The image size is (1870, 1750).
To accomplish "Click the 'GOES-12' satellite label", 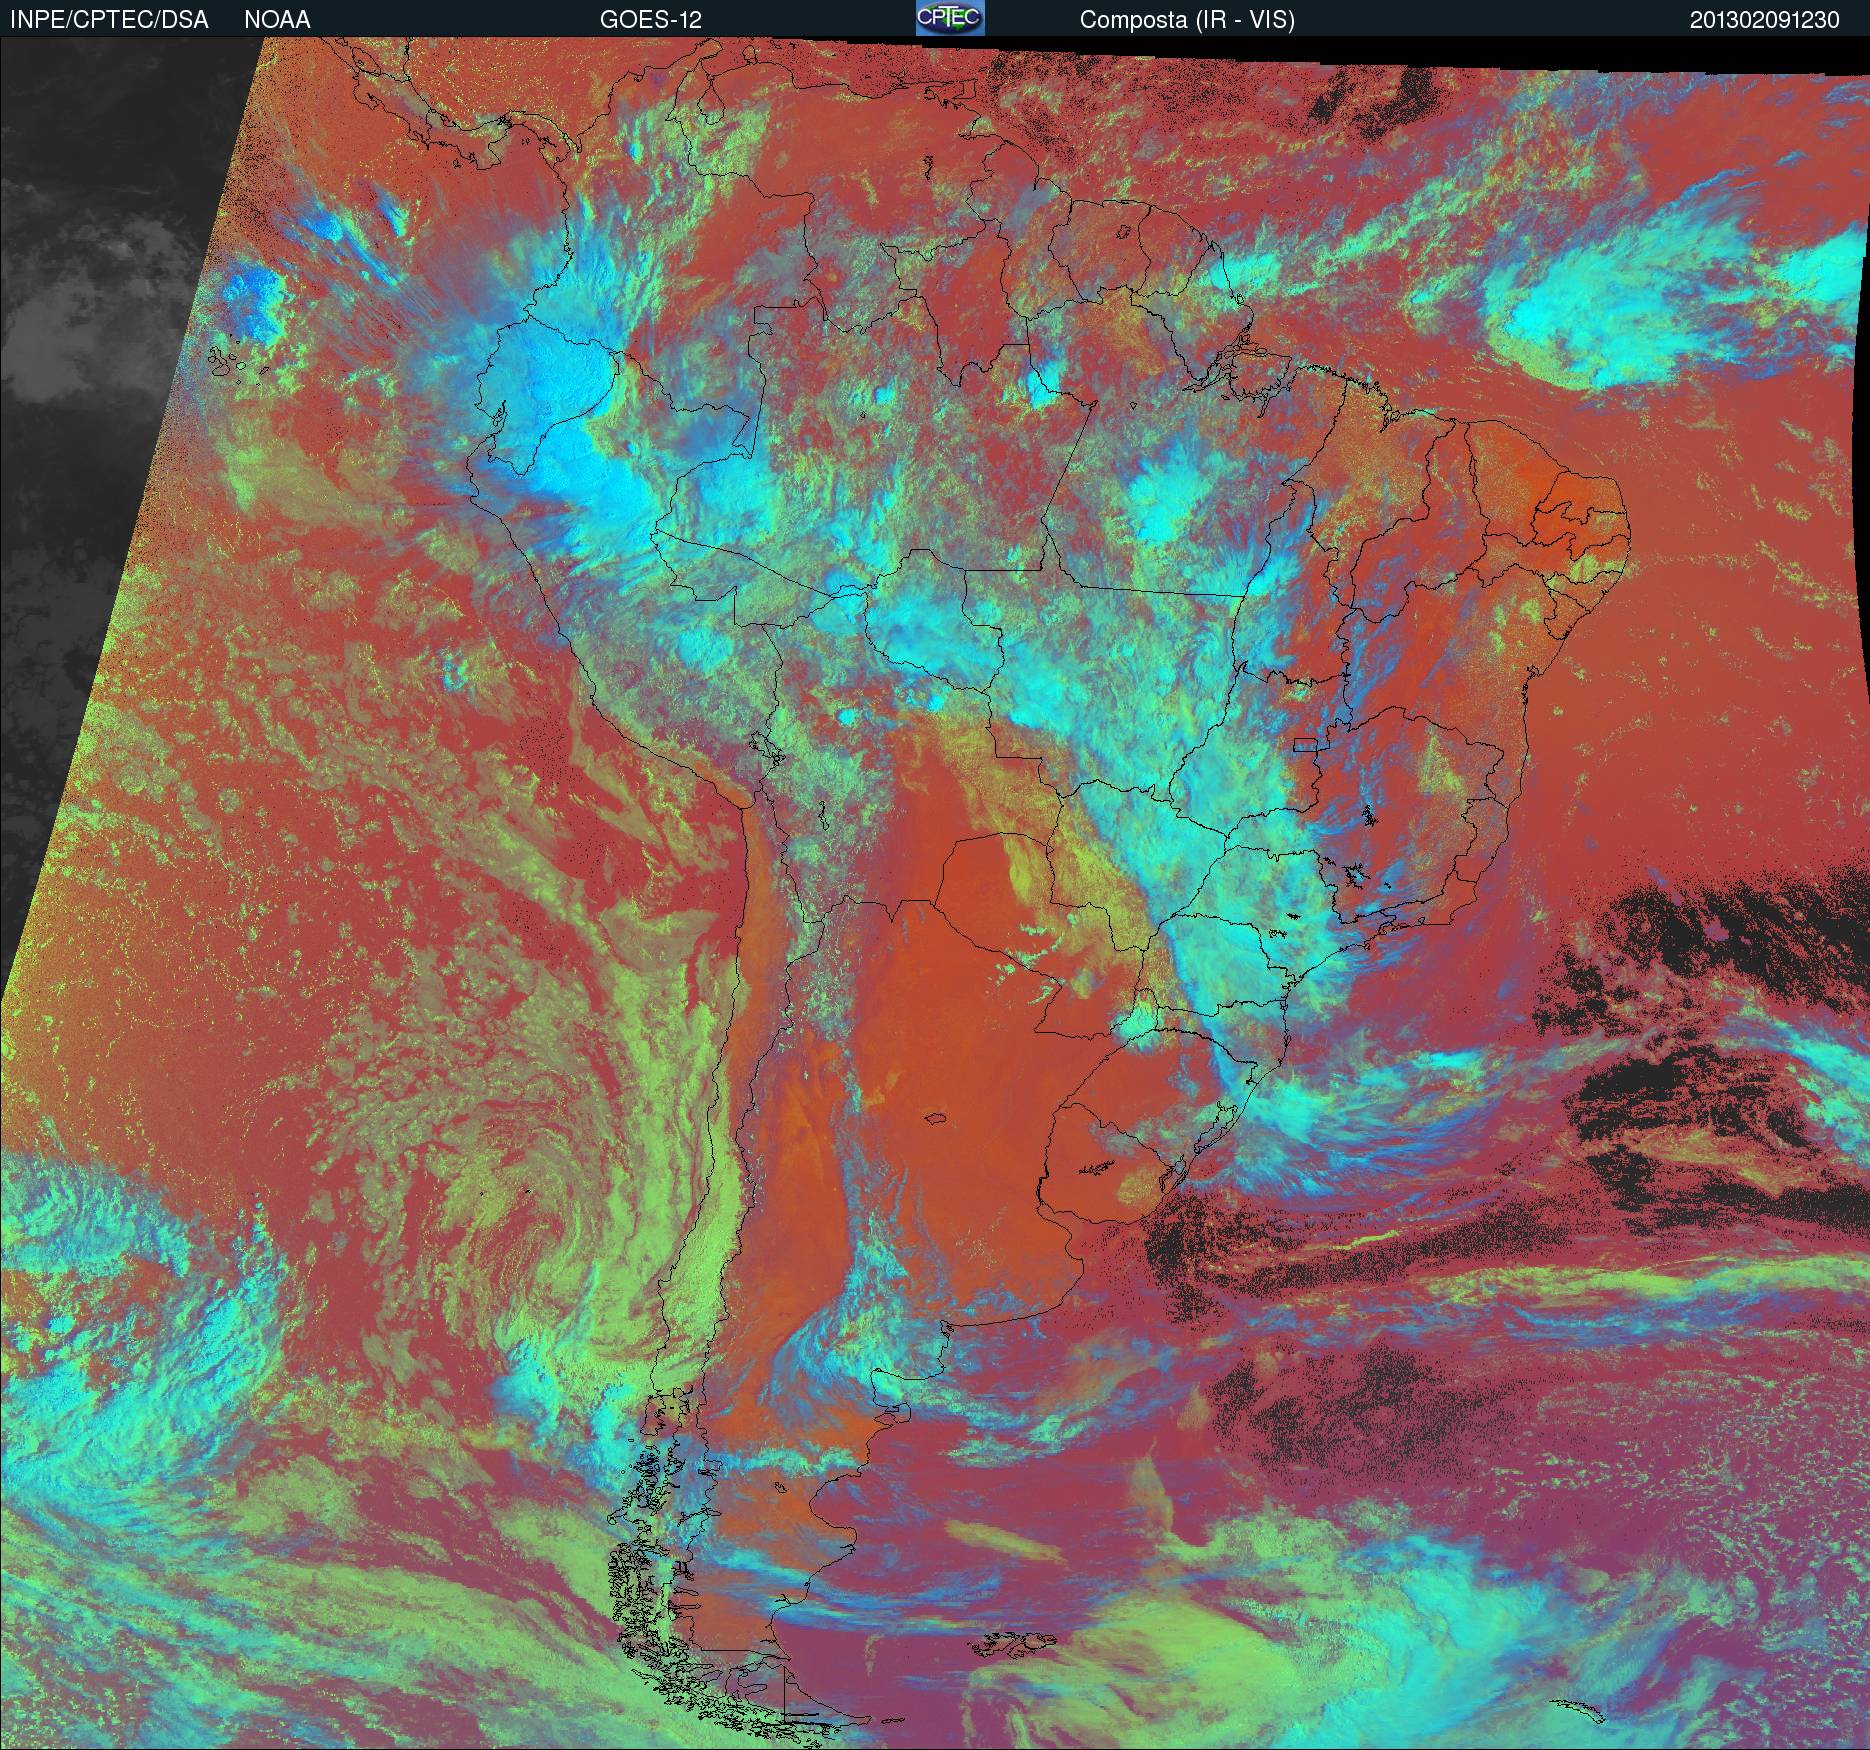I will coord(650,20).
